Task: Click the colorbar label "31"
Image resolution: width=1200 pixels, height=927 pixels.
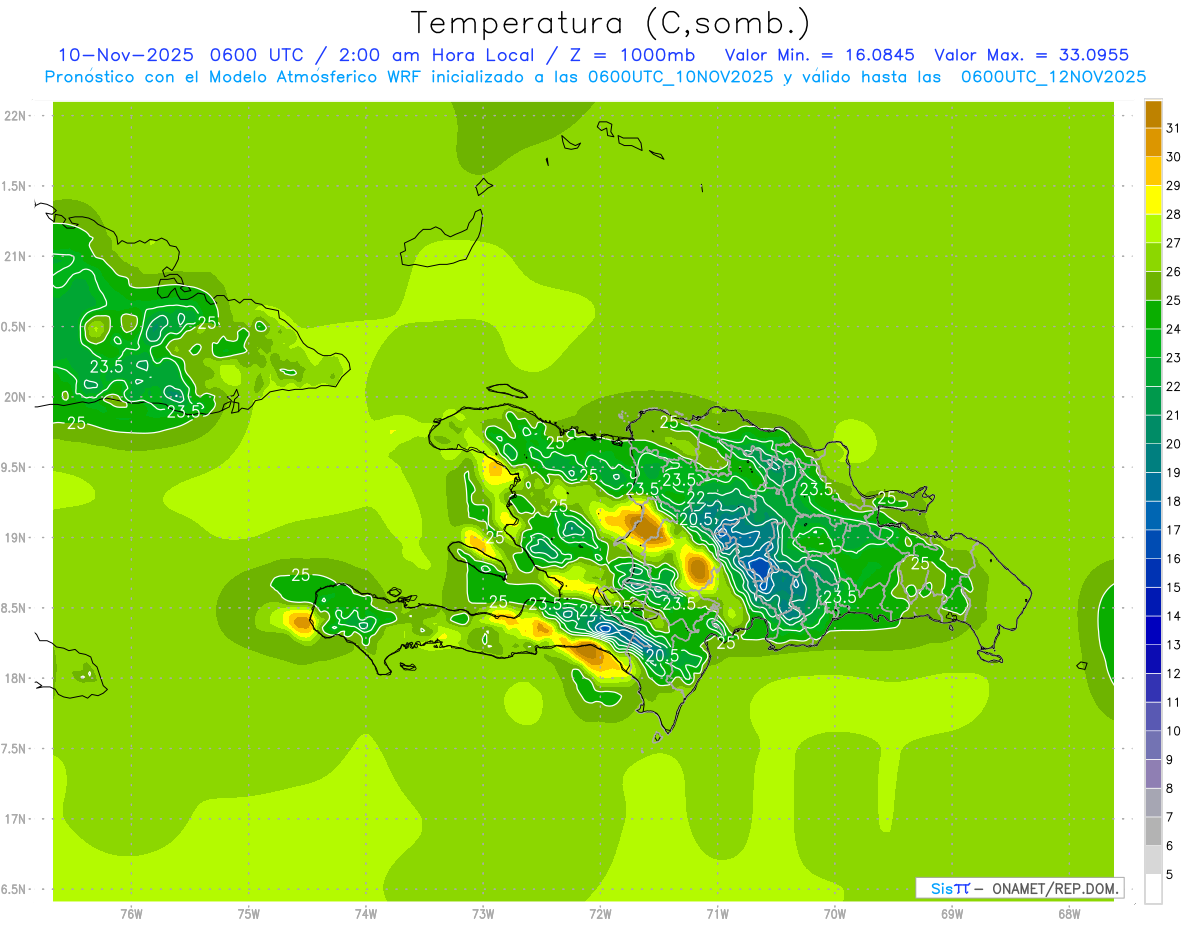Action: [x=1173, y=127]
